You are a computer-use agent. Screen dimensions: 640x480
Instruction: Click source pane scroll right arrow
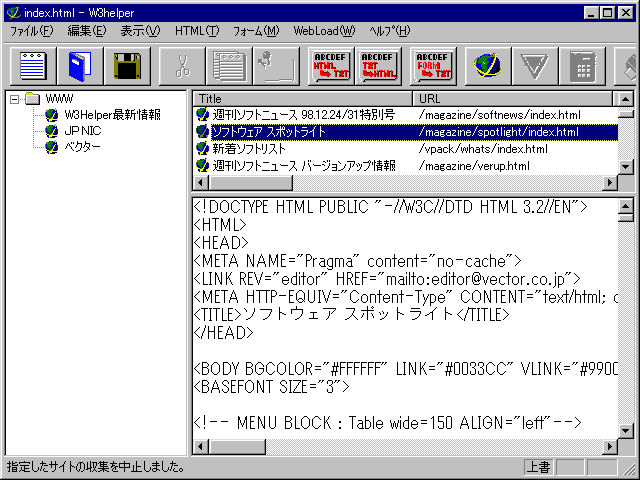coord(610,447)
